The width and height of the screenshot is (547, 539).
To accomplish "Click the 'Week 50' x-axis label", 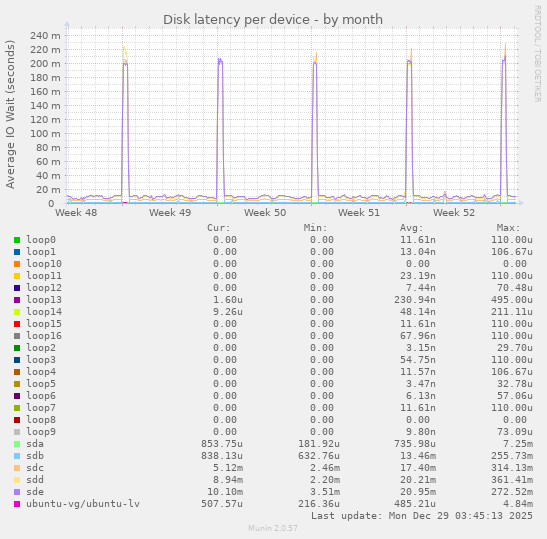I will (x=265, y=212).
